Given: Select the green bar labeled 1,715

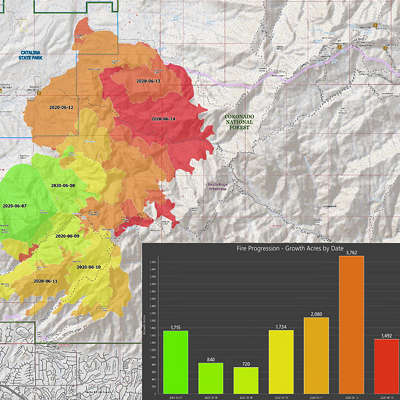Looking at the screenshot, I should pyautogui.click(x=176, y=362).
